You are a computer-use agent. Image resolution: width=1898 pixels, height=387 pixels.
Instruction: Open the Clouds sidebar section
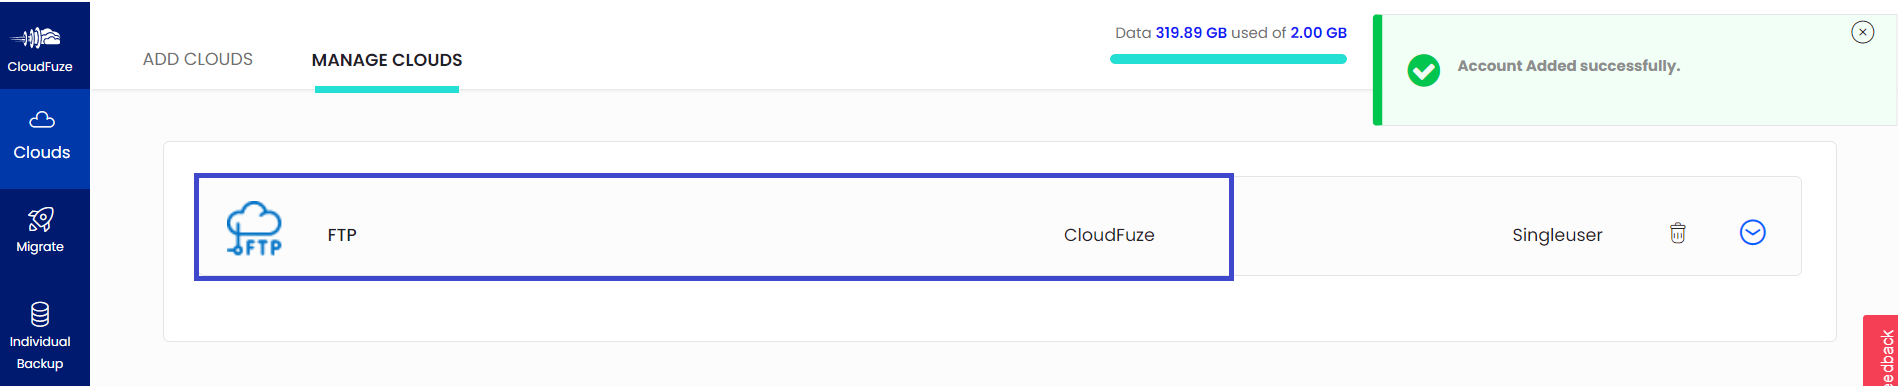point(43,138)
